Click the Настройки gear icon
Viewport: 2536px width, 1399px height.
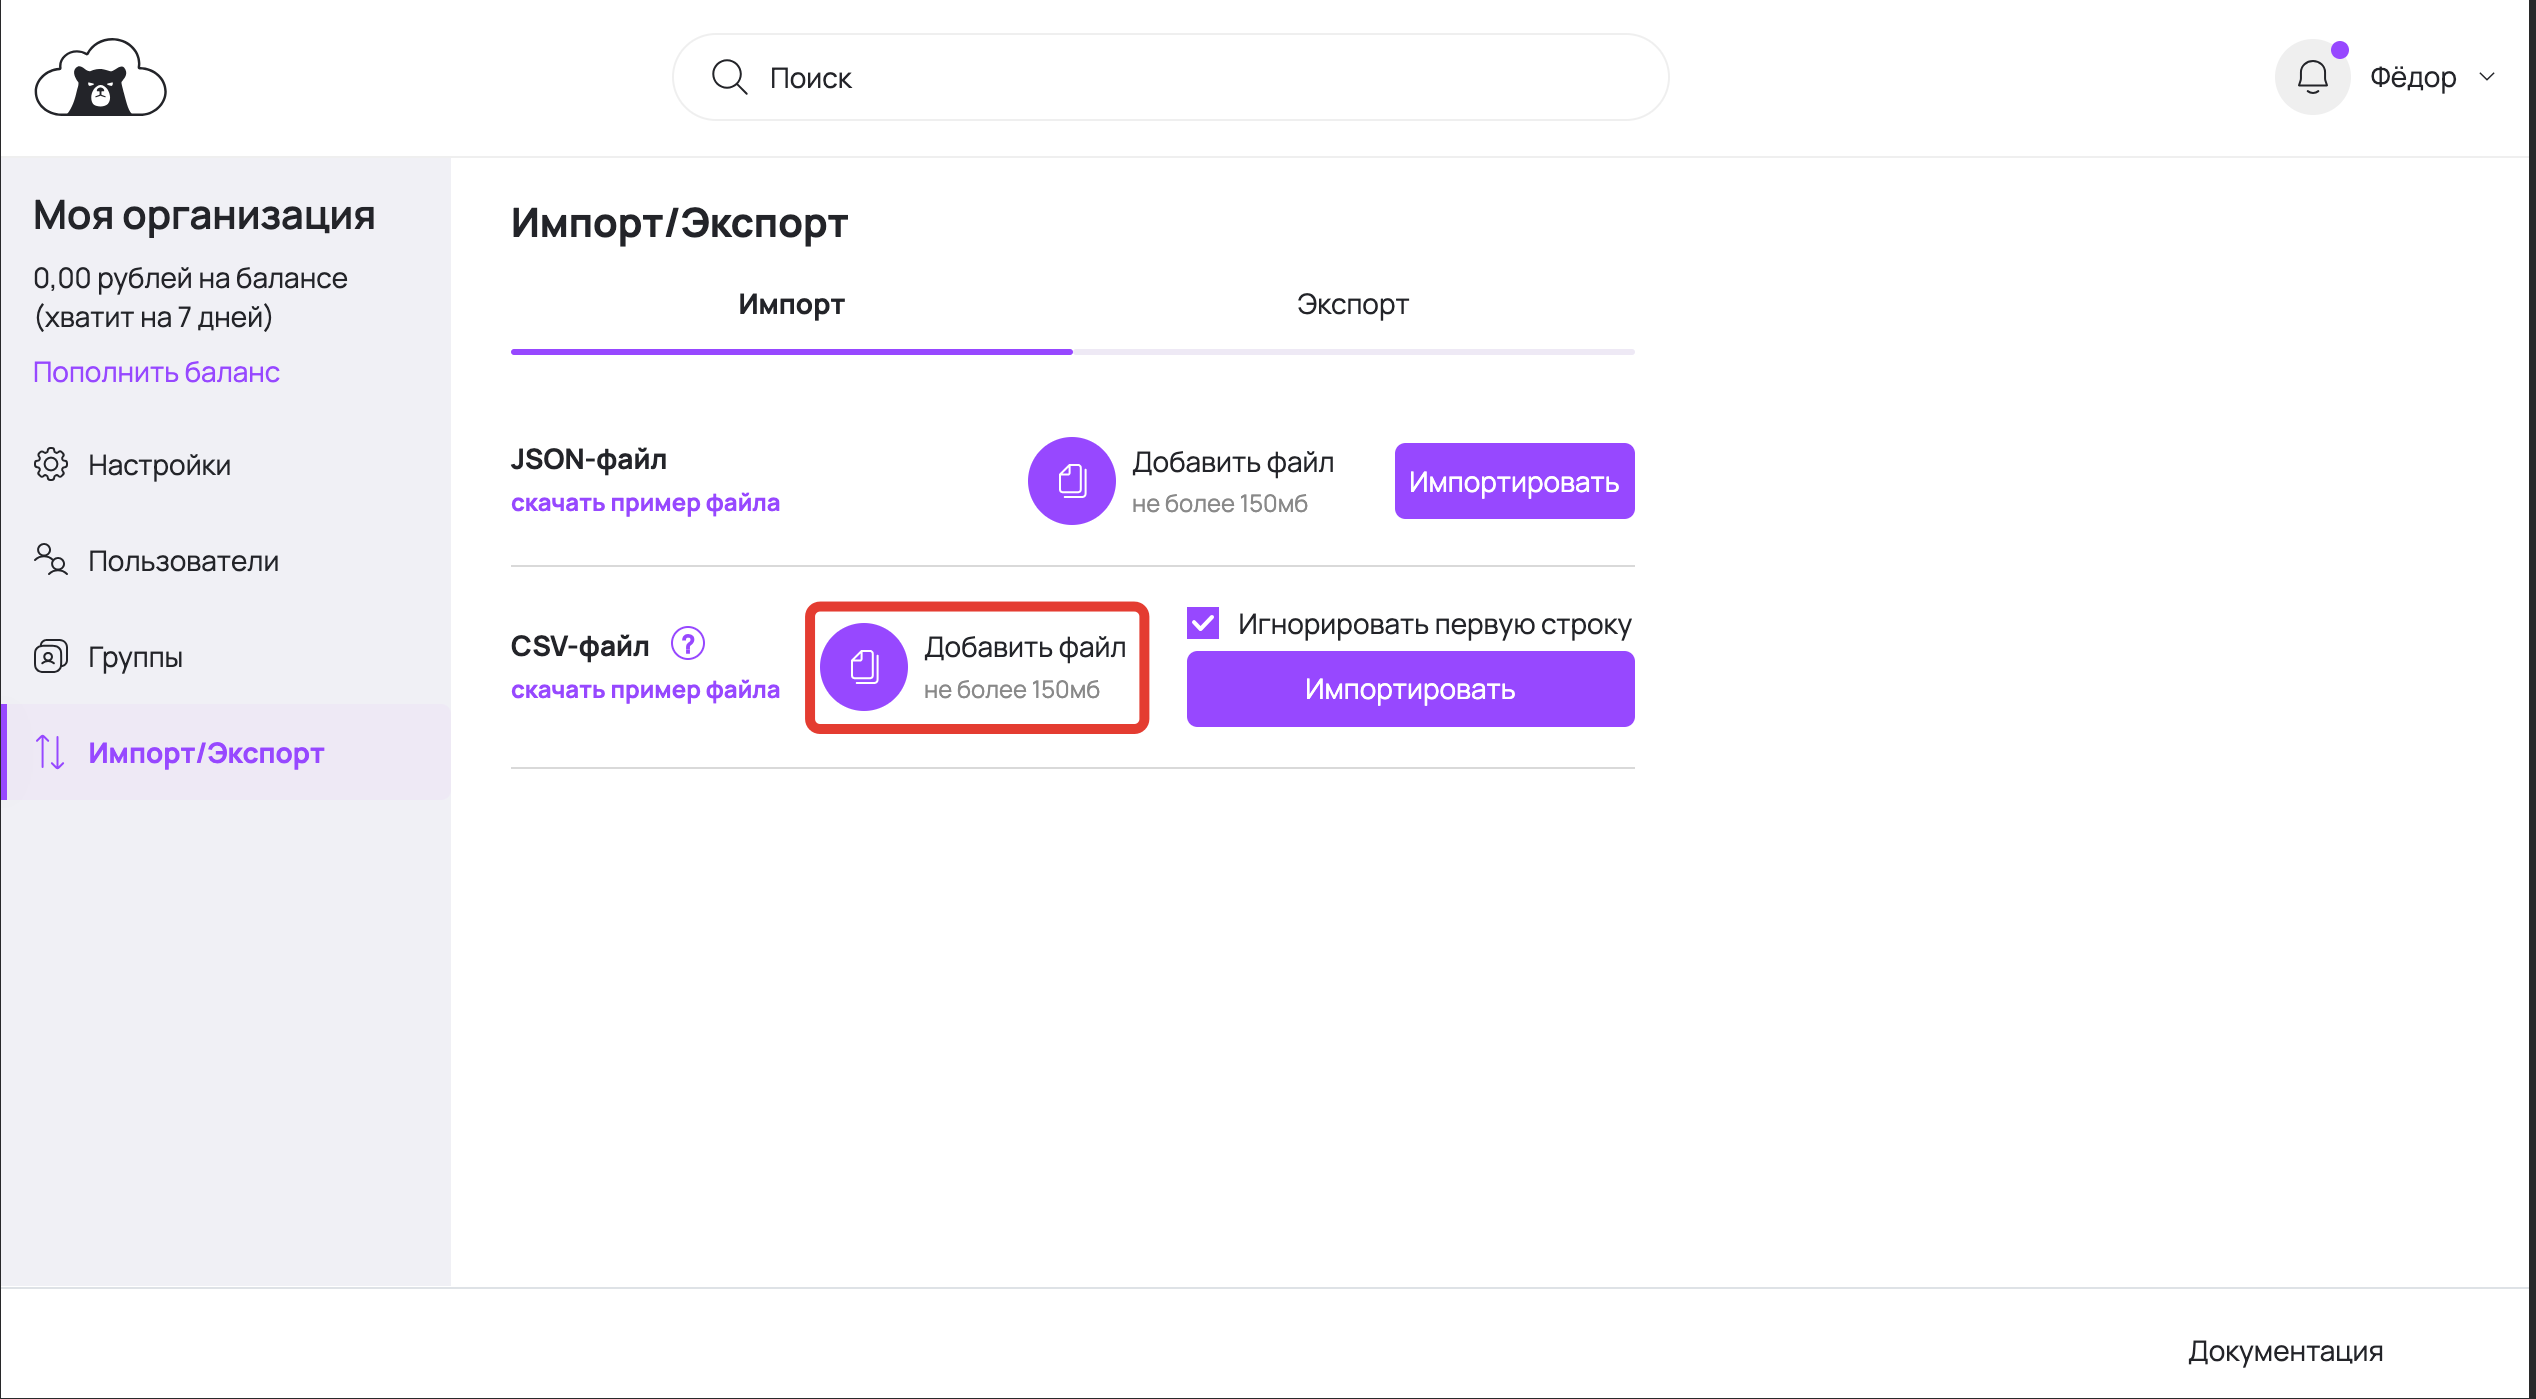(x=50, y=464)
